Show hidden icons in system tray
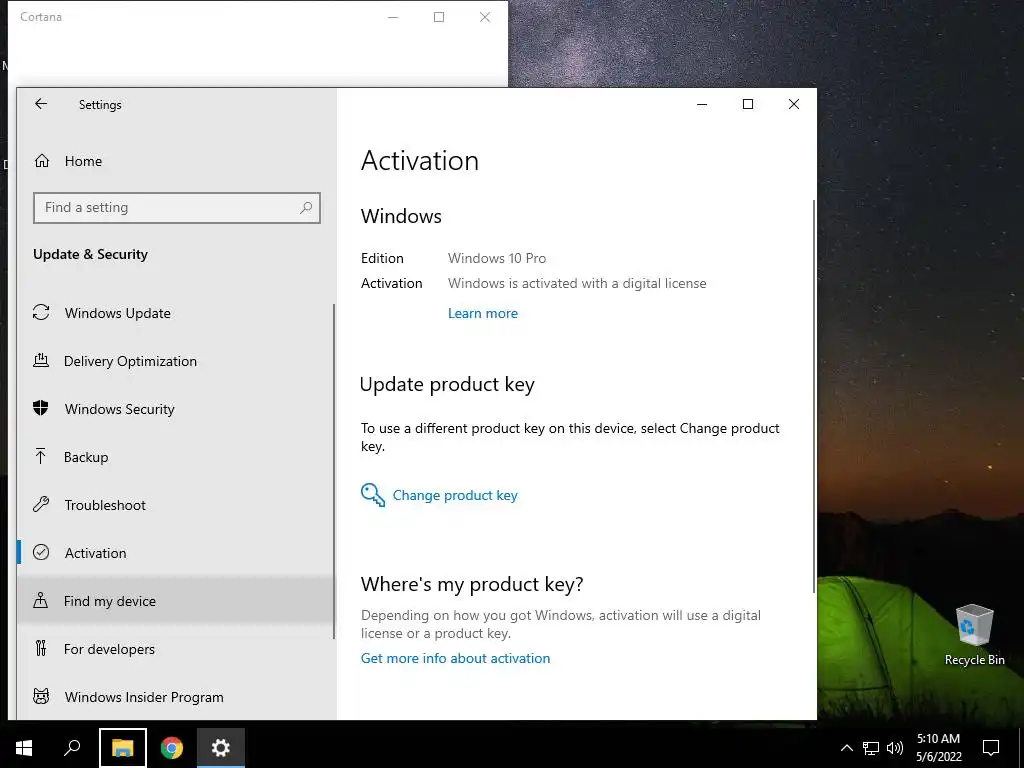 pyautogui.click(x=846, y=748)
